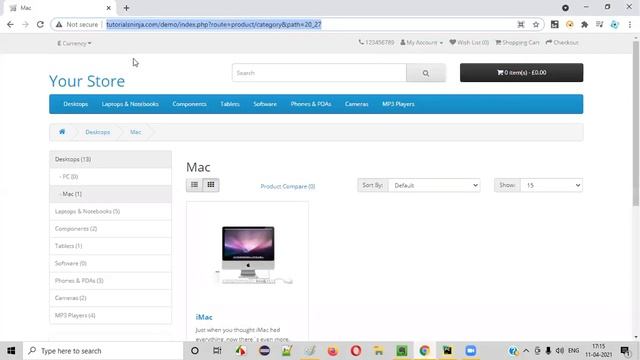Screen dimensions: 640x360
Task: Open the Shopping Cart link
Action: [x=517, y=42]
